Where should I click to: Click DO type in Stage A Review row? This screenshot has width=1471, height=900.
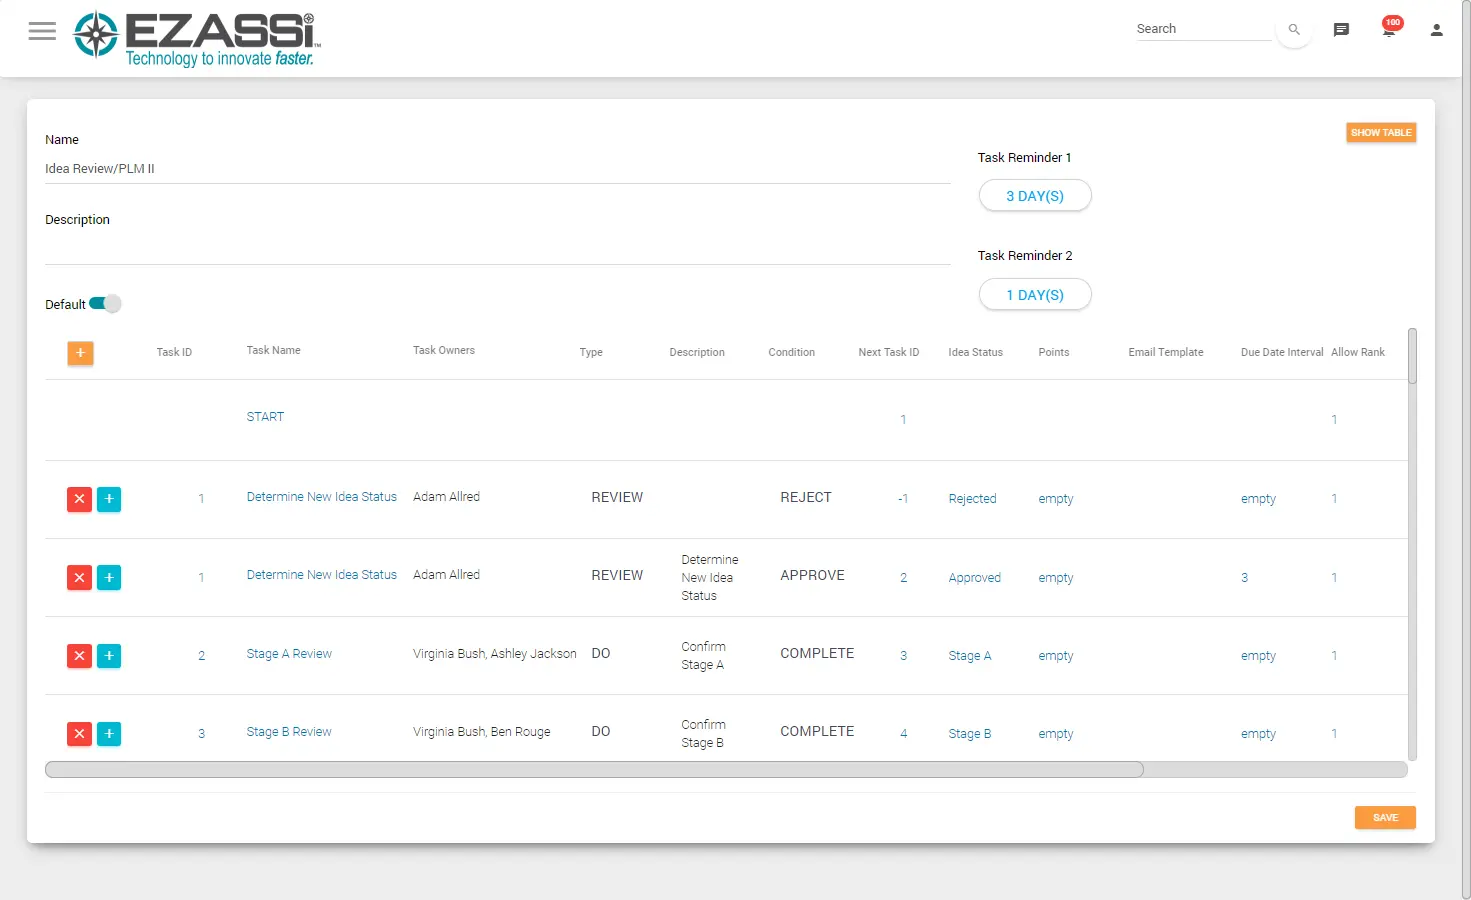(601, 653)
